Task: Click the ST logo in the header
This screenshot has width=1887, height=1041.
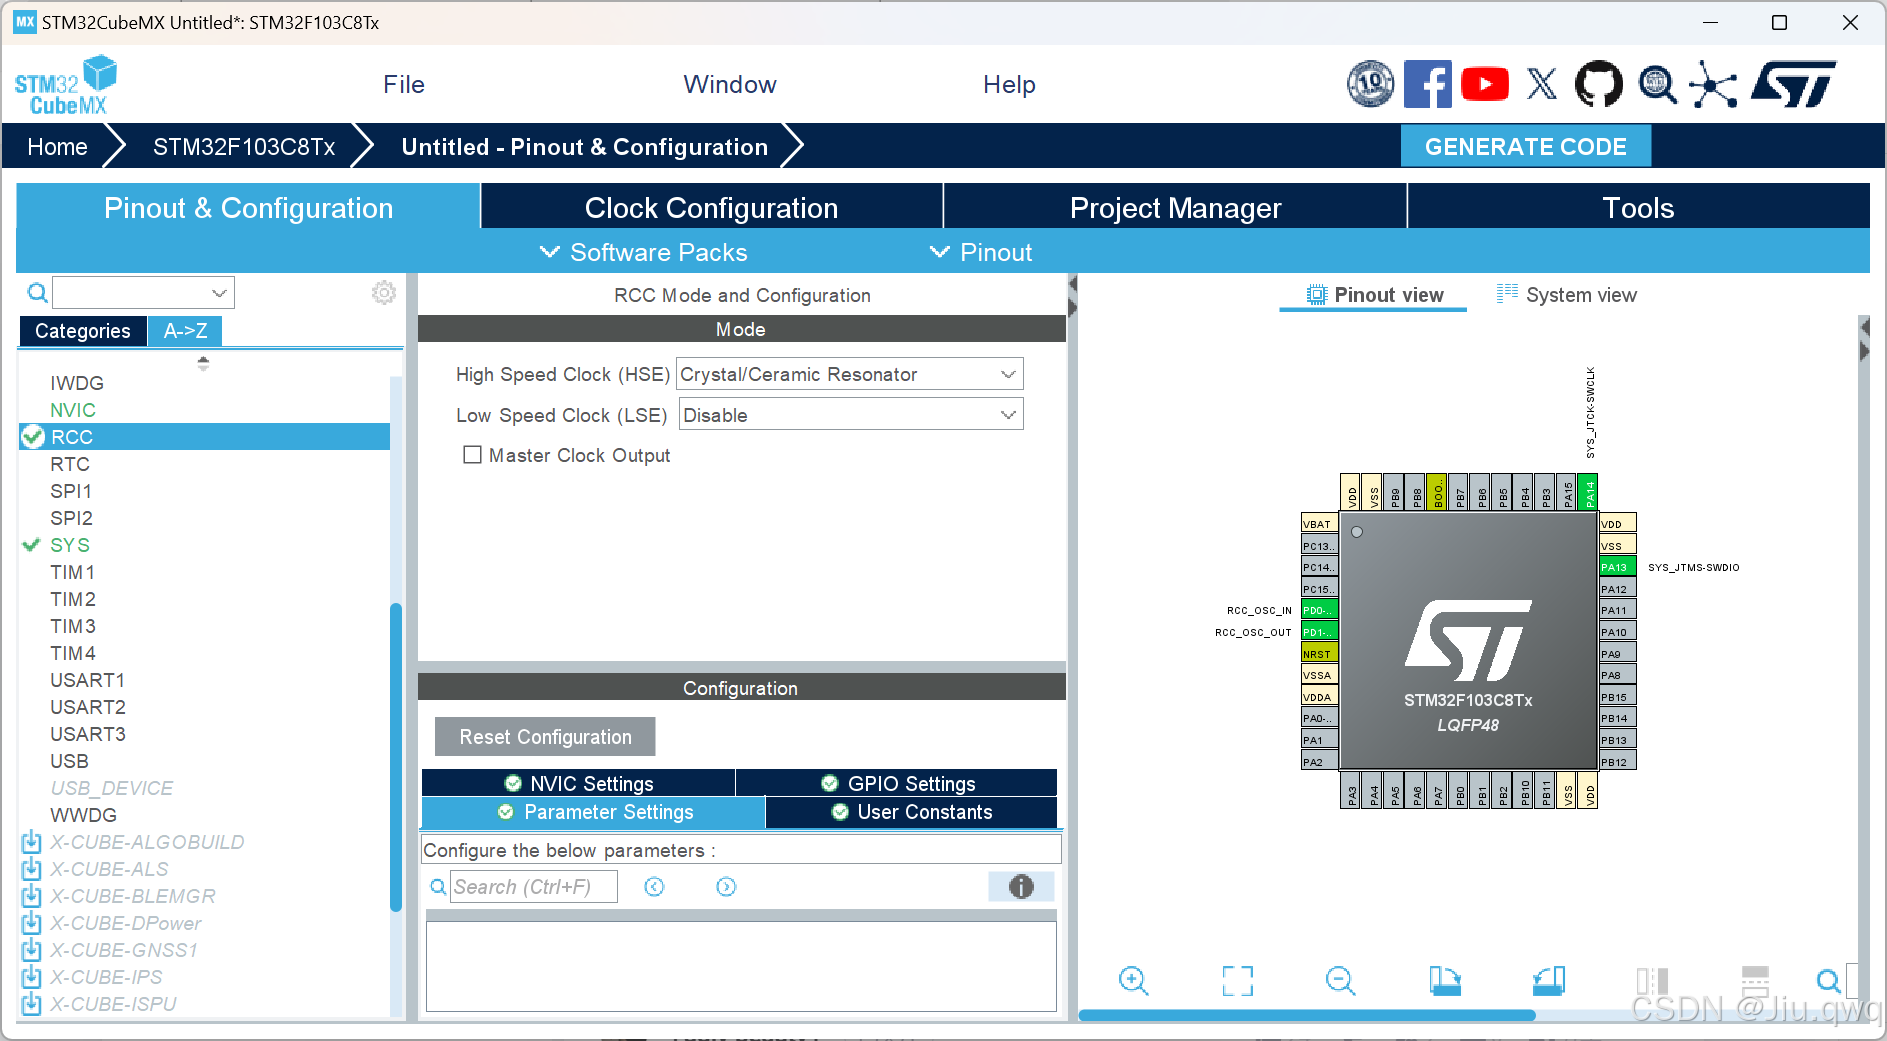Action: coord(1793,84)
